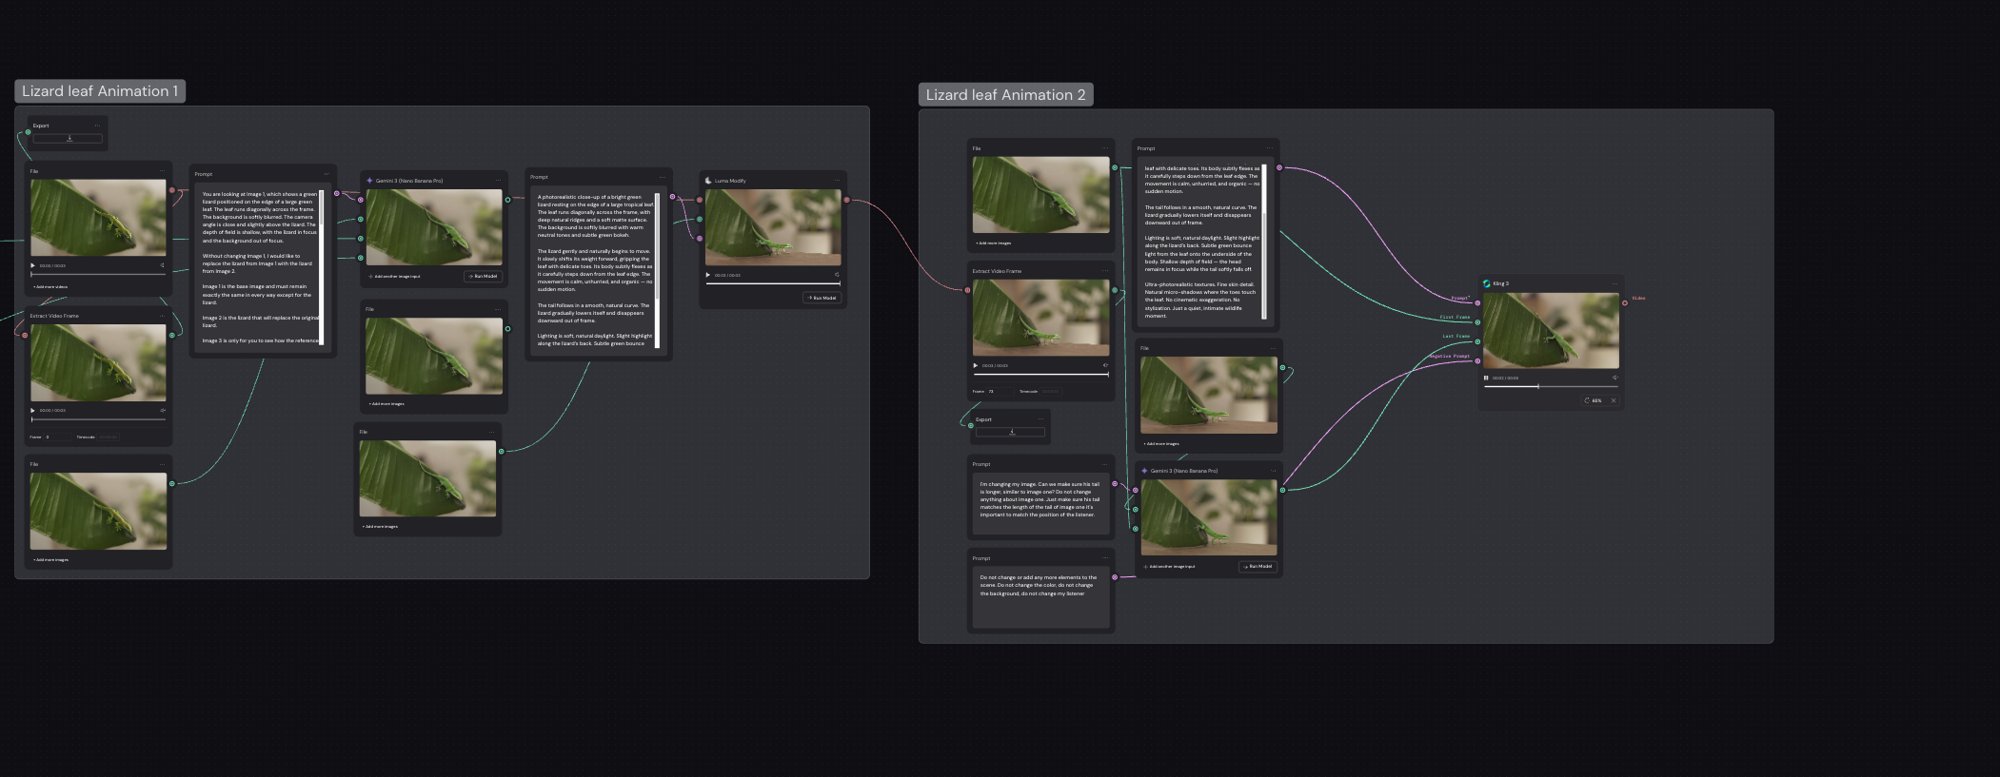Pause the Kling 3 video playback
Viewport: 2000px width, 777px height.
1486,378
